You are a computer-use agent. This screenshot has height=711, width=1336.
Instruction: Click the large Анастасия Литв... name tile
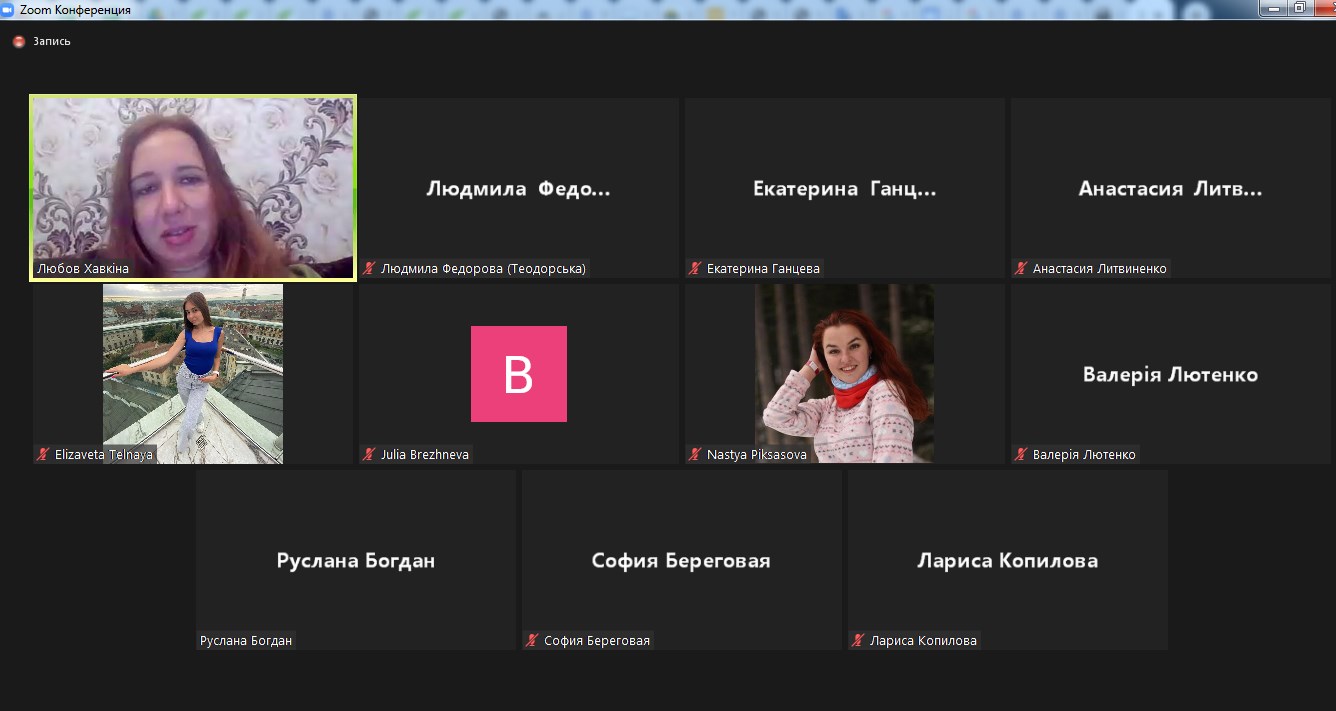pyautogui.click(x=1171, y=188)
